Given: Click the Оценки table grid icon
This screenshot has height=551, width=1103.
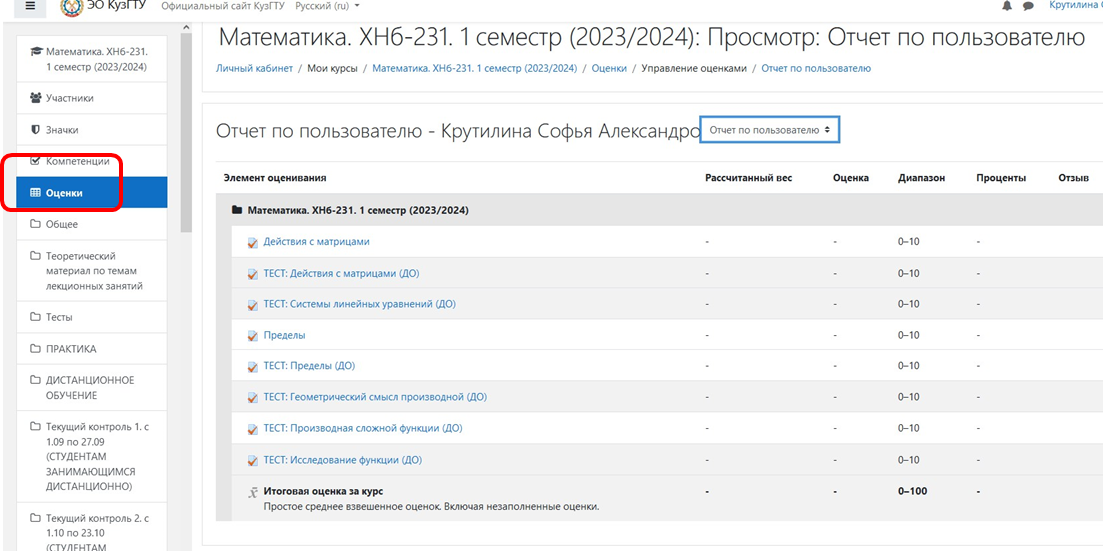Looking at the screenshot, I should pos(35,193).
